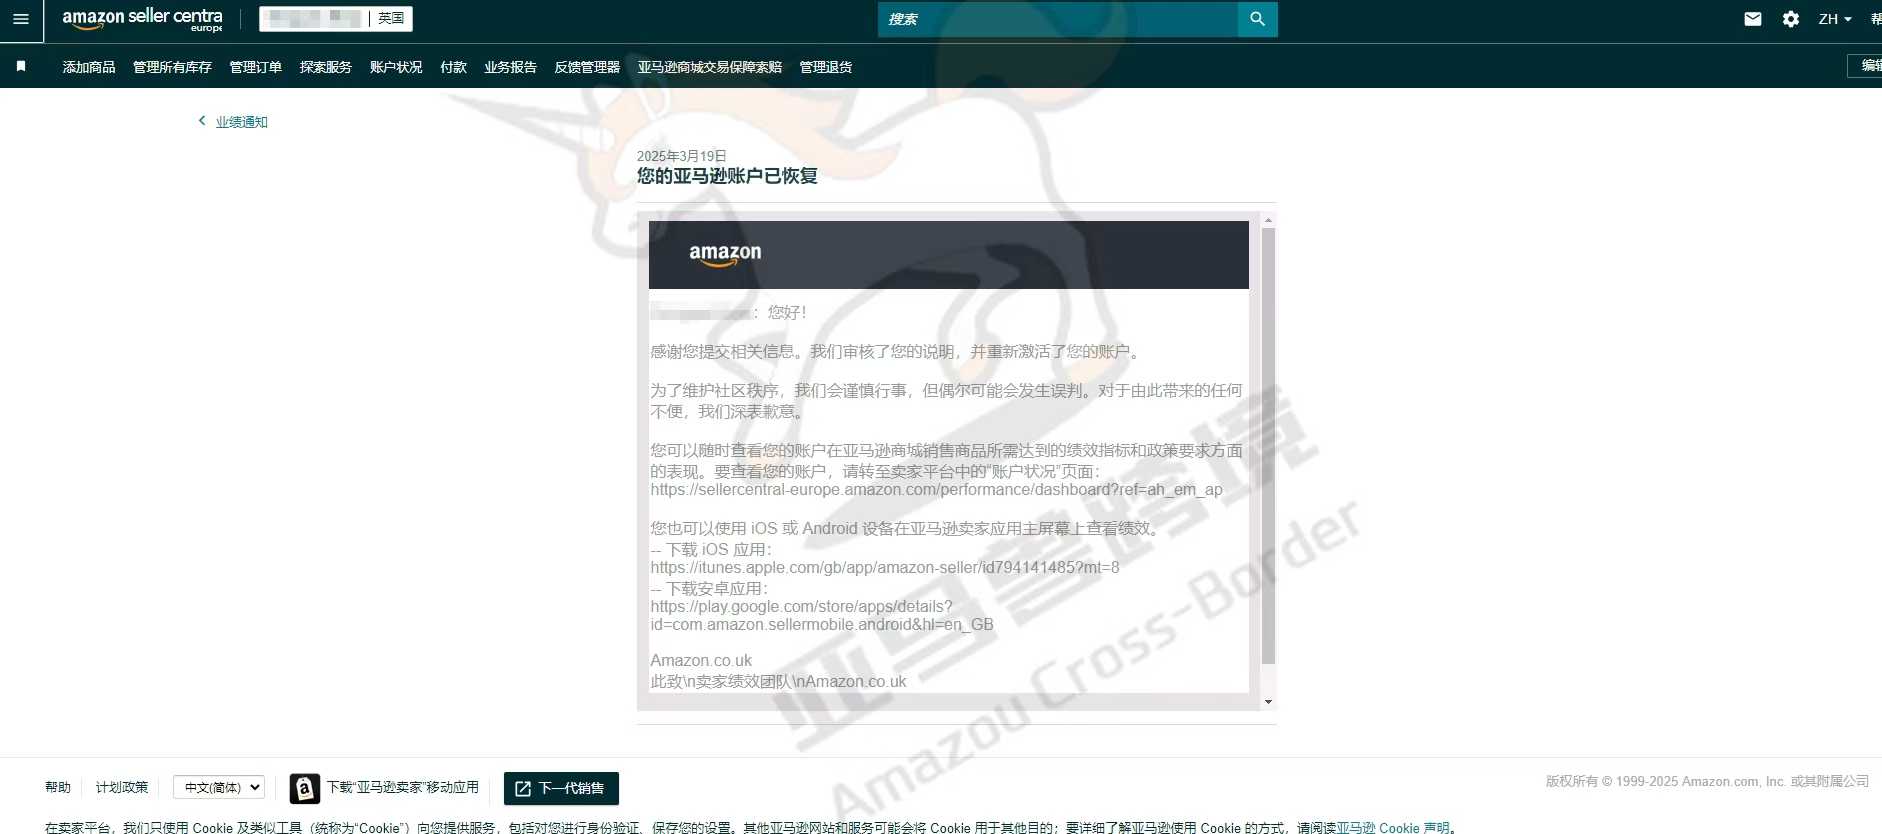The height and width of the screenshot is (834, 1882).
Task: Click the Amazon.co.uk signature line
Action: pyautogui.click(x=701, y=661)
